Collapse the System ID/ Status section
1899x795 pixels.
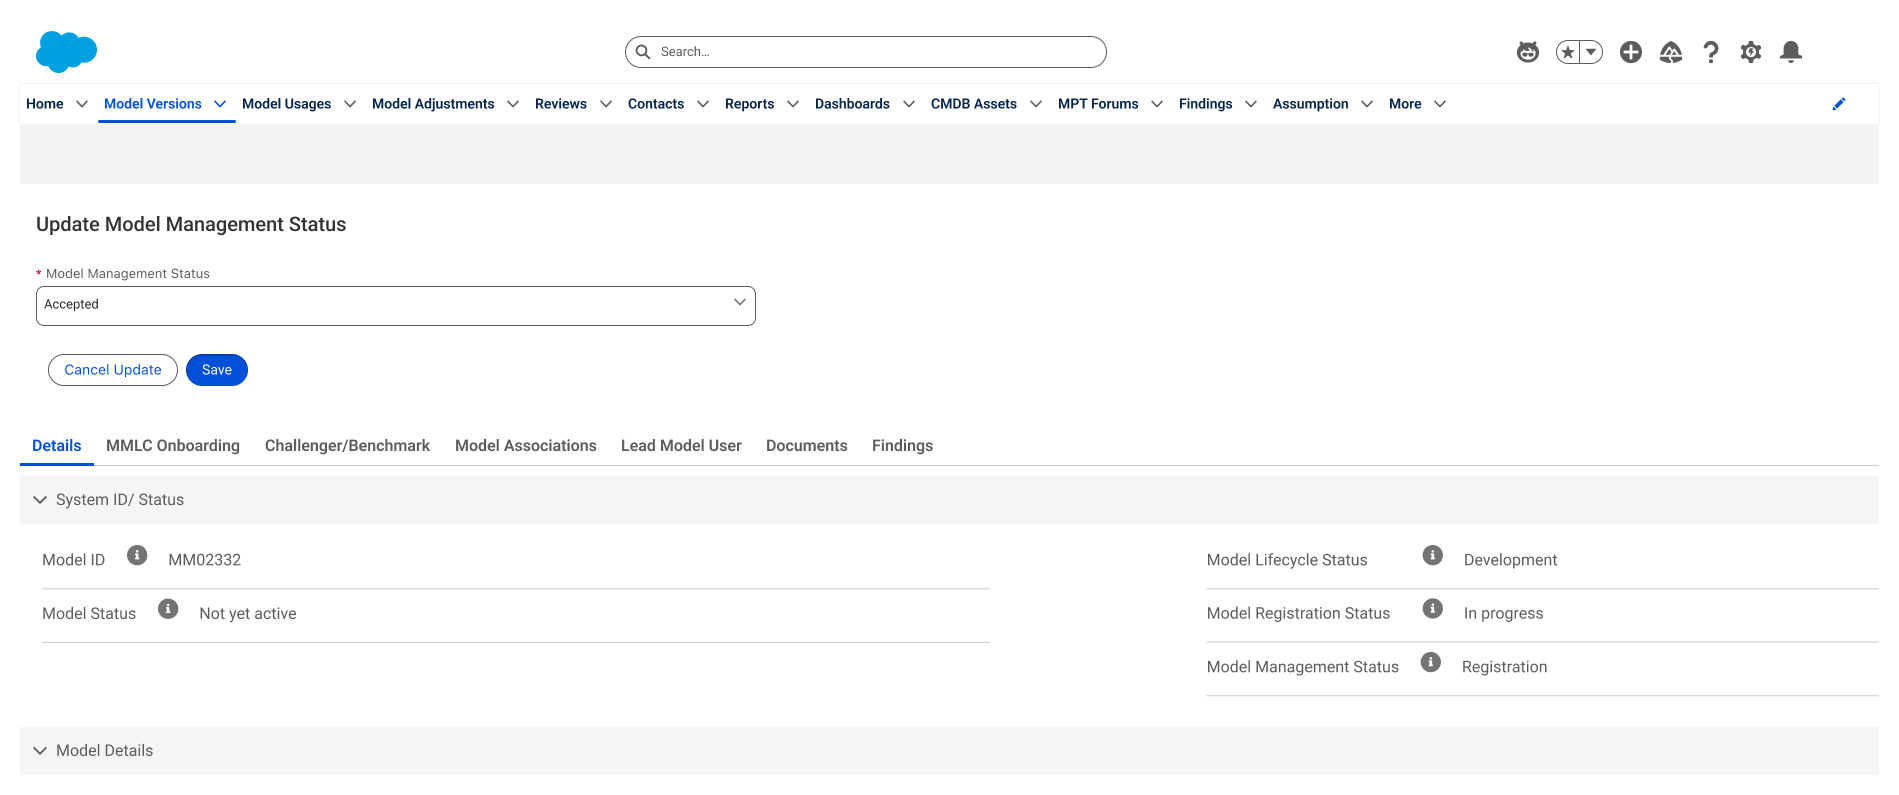pos(40,500)
